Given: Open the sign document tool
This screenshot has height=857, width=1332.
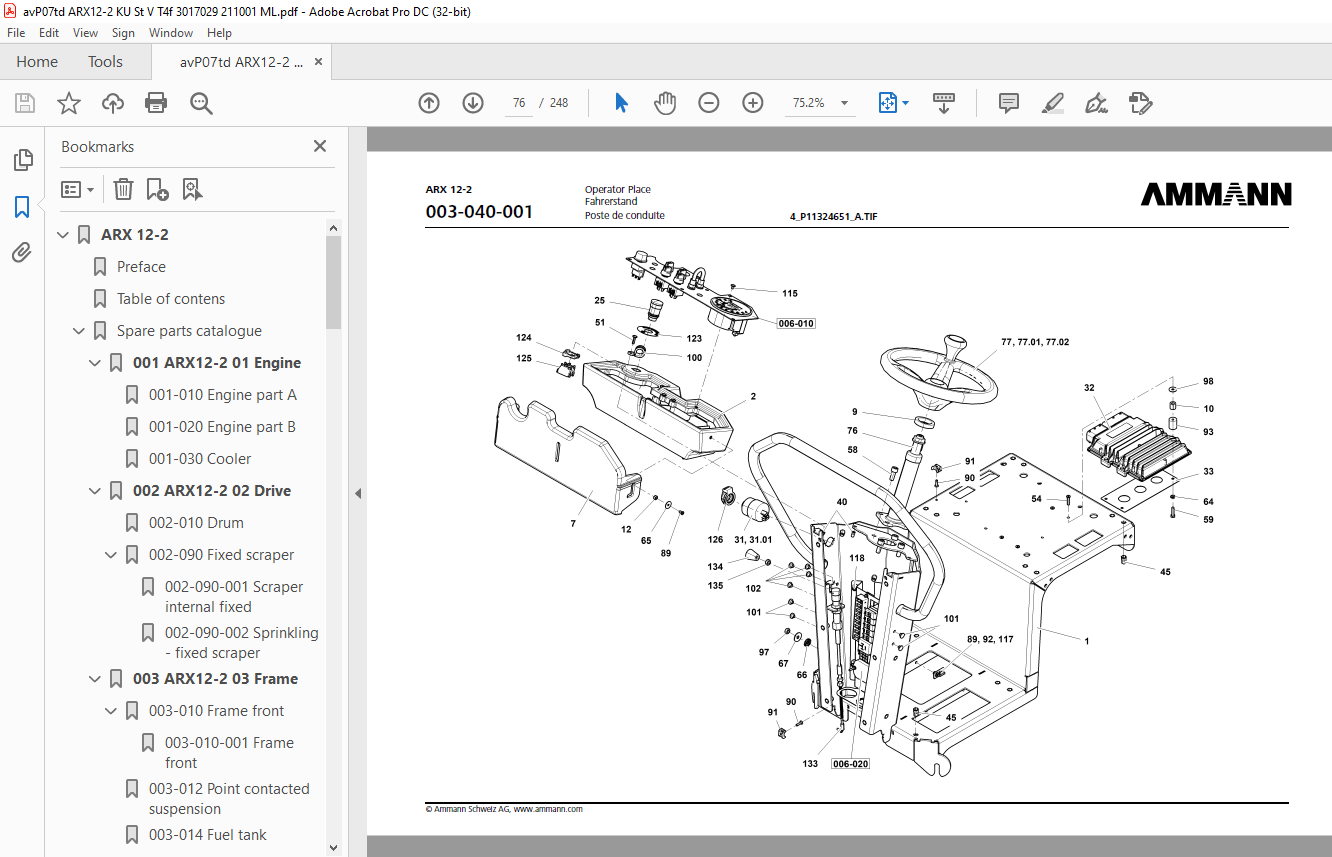Looking at the screenshot, I should [x=1096, y=103].
